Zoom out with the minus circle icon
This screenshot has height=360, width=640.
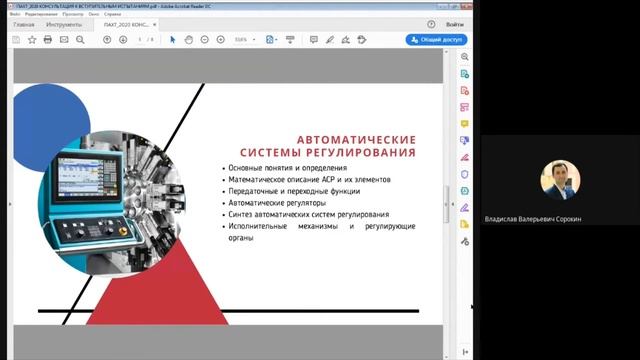(x=204, y=40)
